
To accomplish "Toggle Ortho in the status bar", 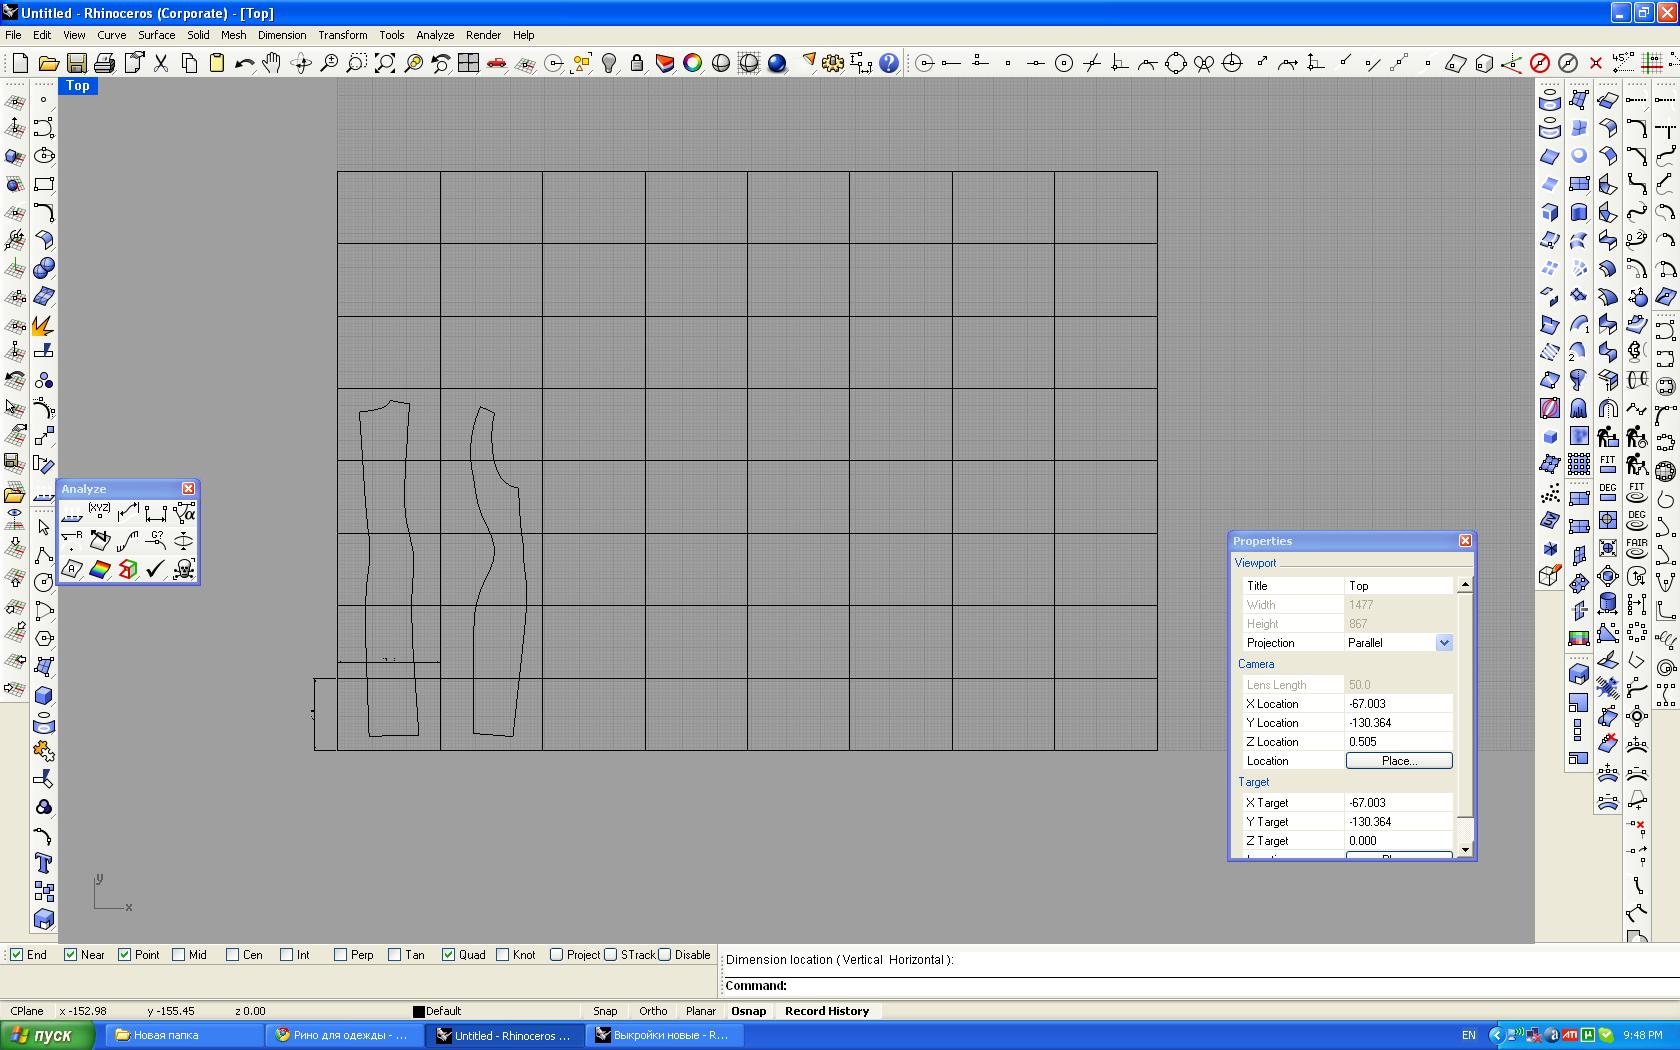I will pos(653,1011).
